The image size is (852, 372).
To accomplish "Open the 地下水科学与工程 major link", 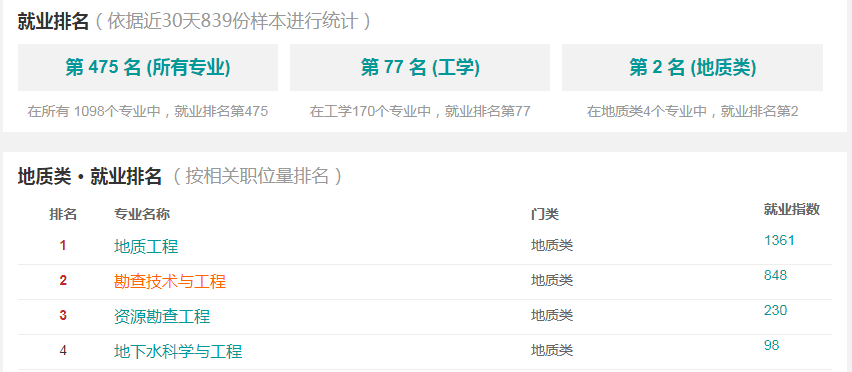I will [x=178, y=351].
